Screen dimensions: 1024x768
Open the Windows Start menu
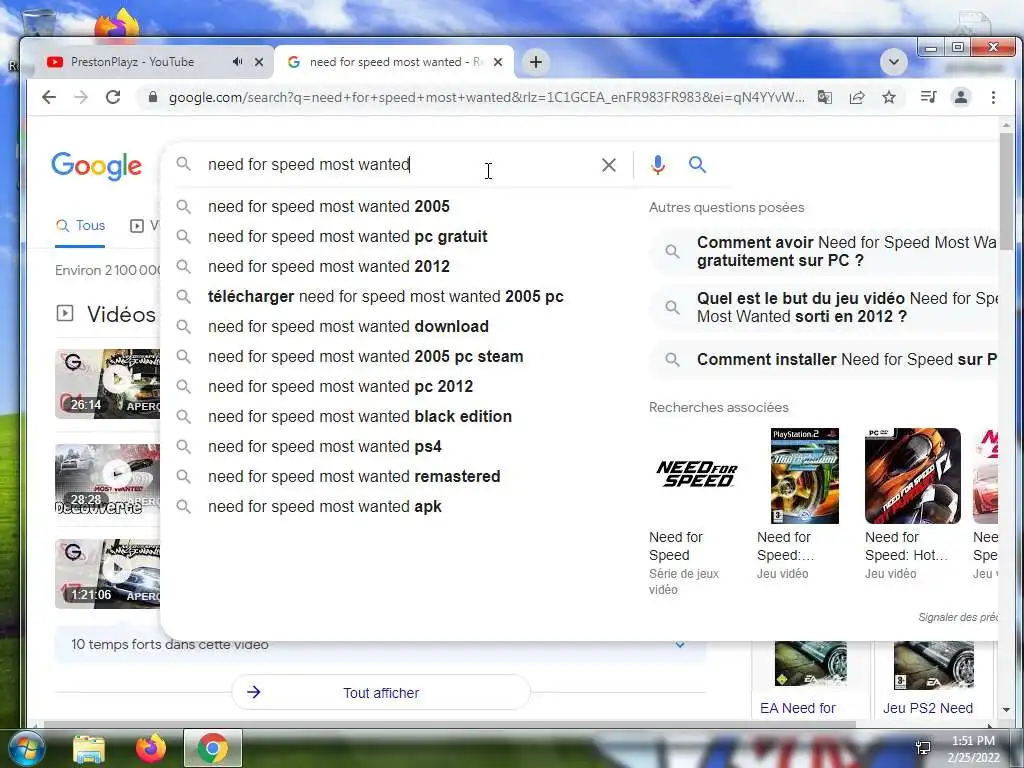pos(25,748)
